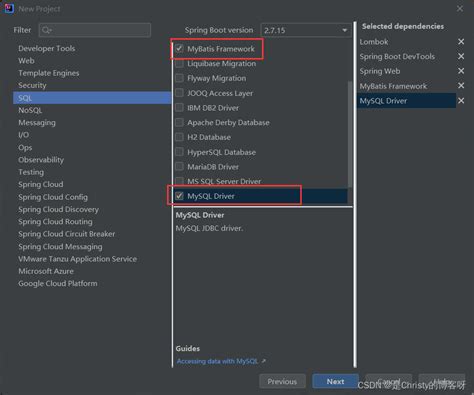Remove Spring Web dependency
Screen dimensions: 474x395
pyautogui.click(x=461, y=71)
